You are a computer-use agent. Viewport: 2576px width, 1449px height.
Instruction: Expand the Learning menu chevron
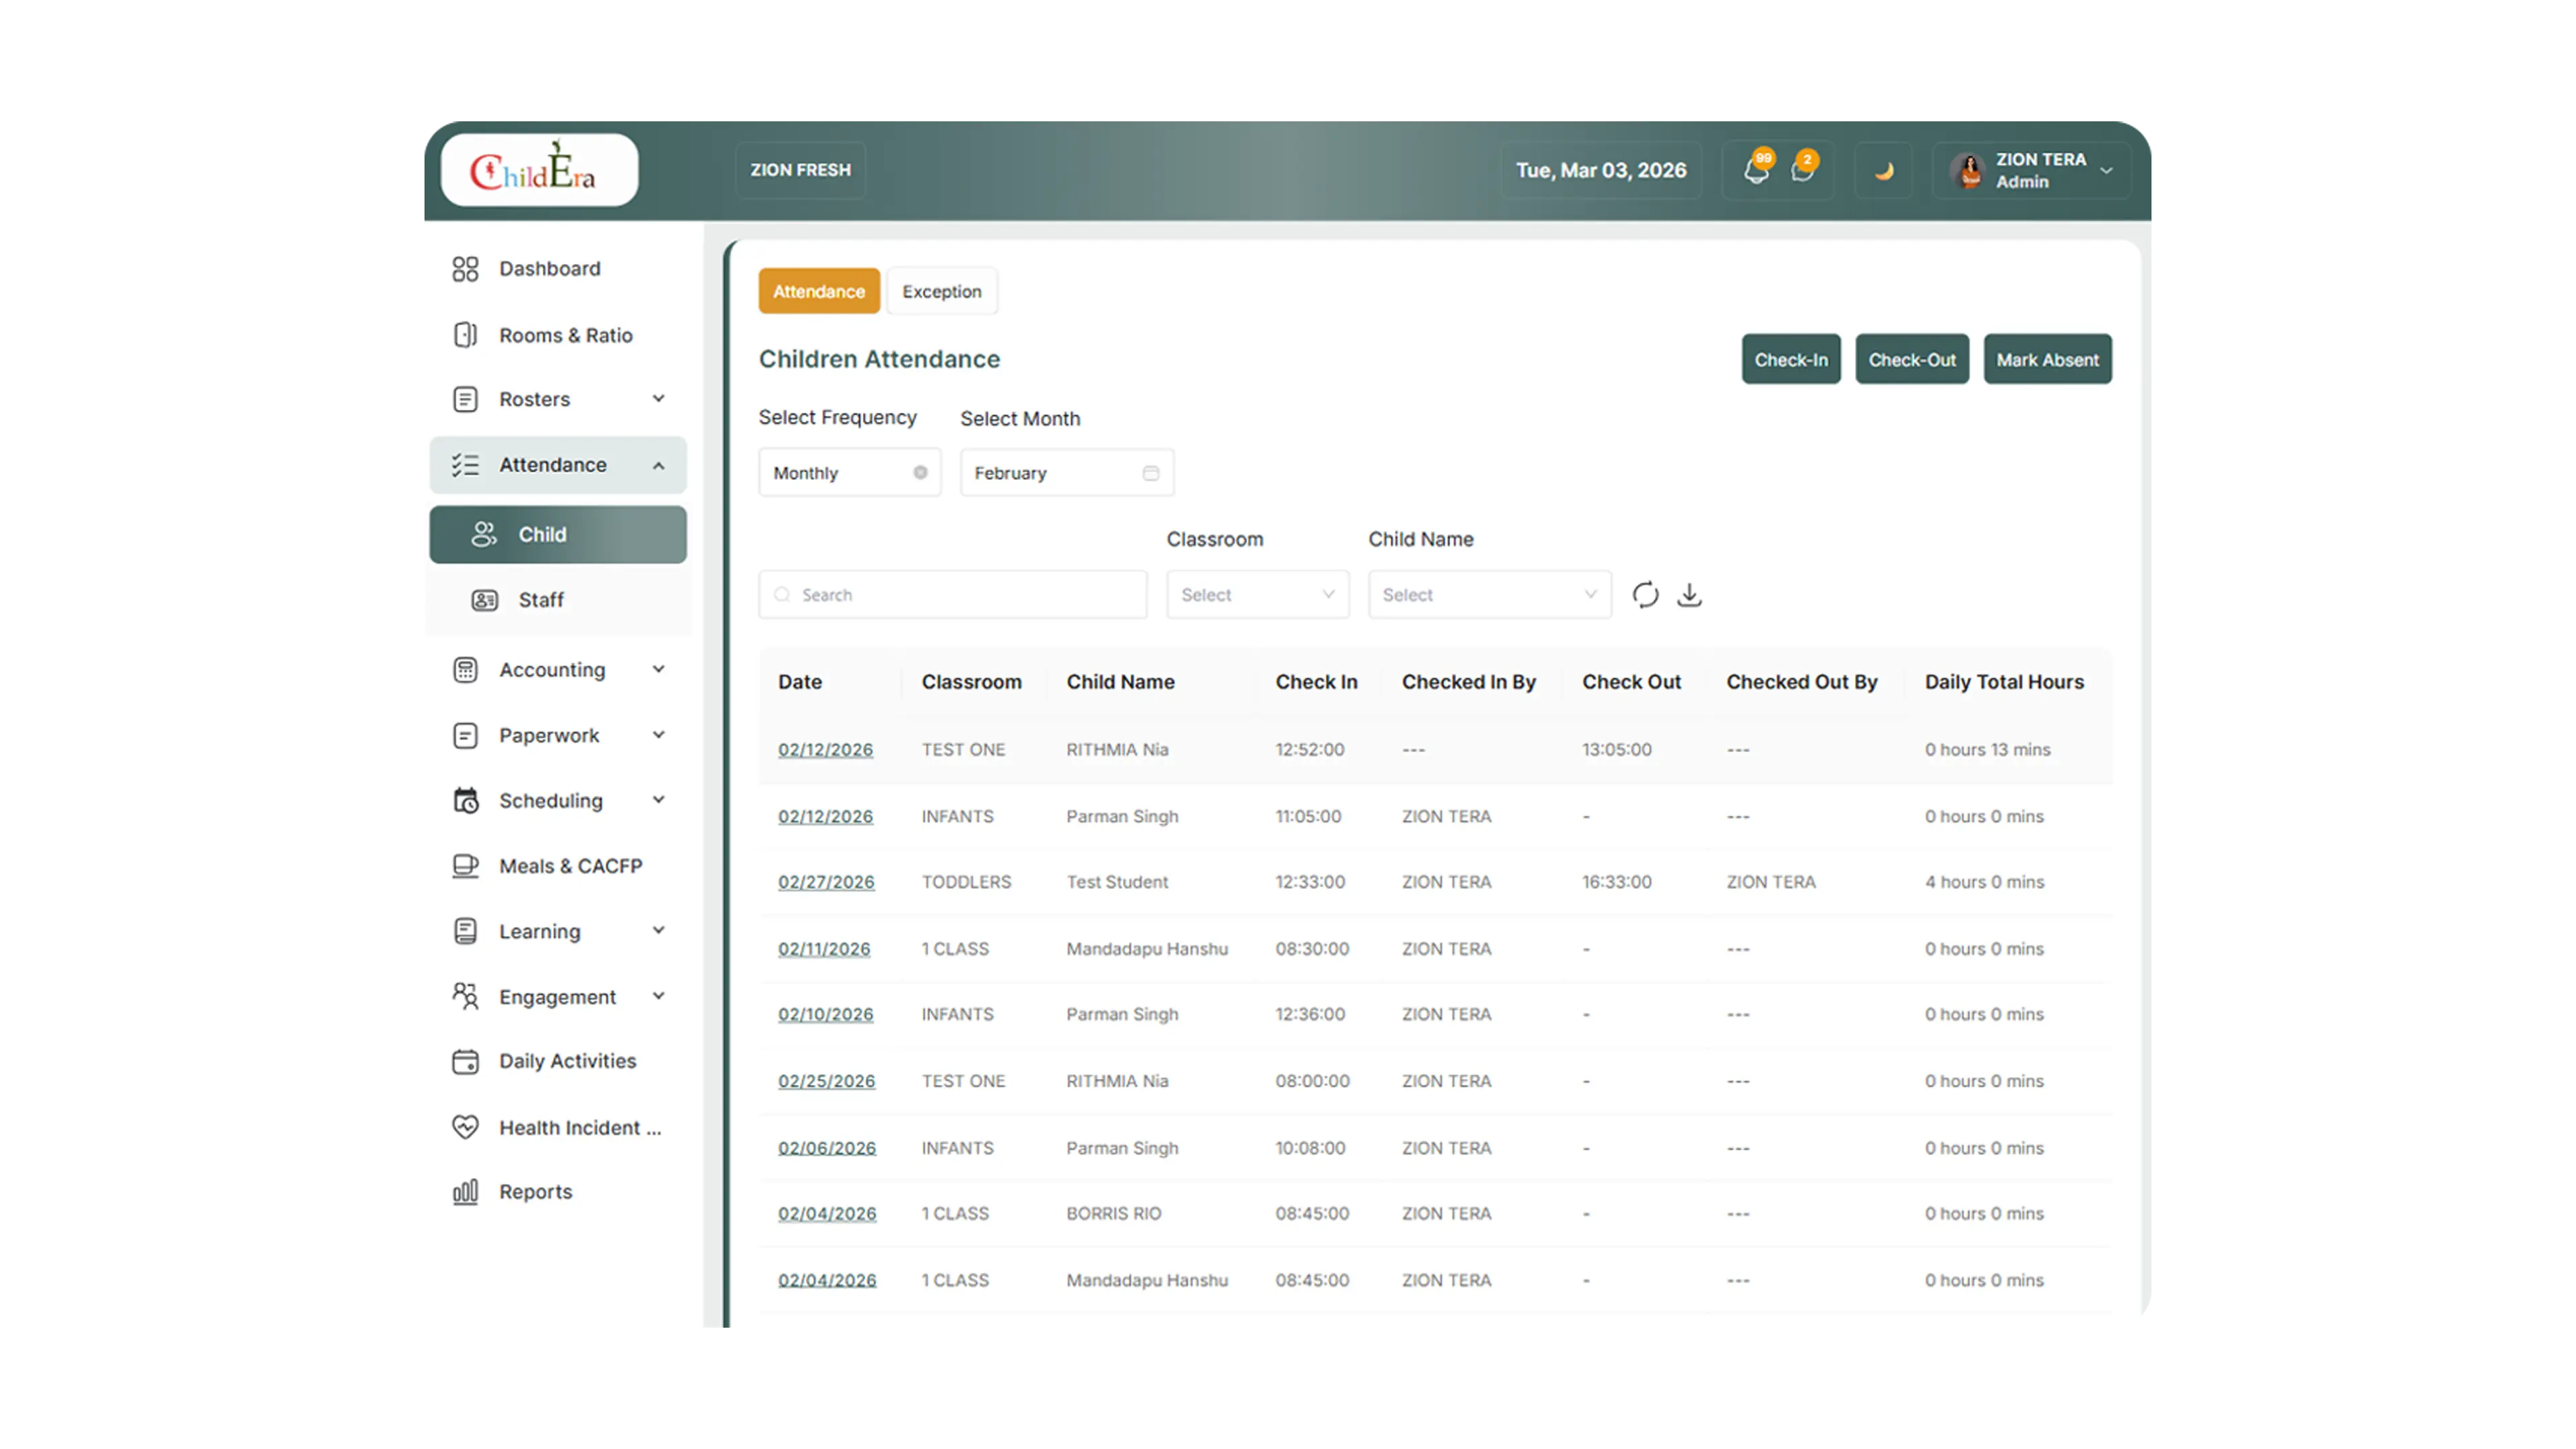tap(659, 931)
